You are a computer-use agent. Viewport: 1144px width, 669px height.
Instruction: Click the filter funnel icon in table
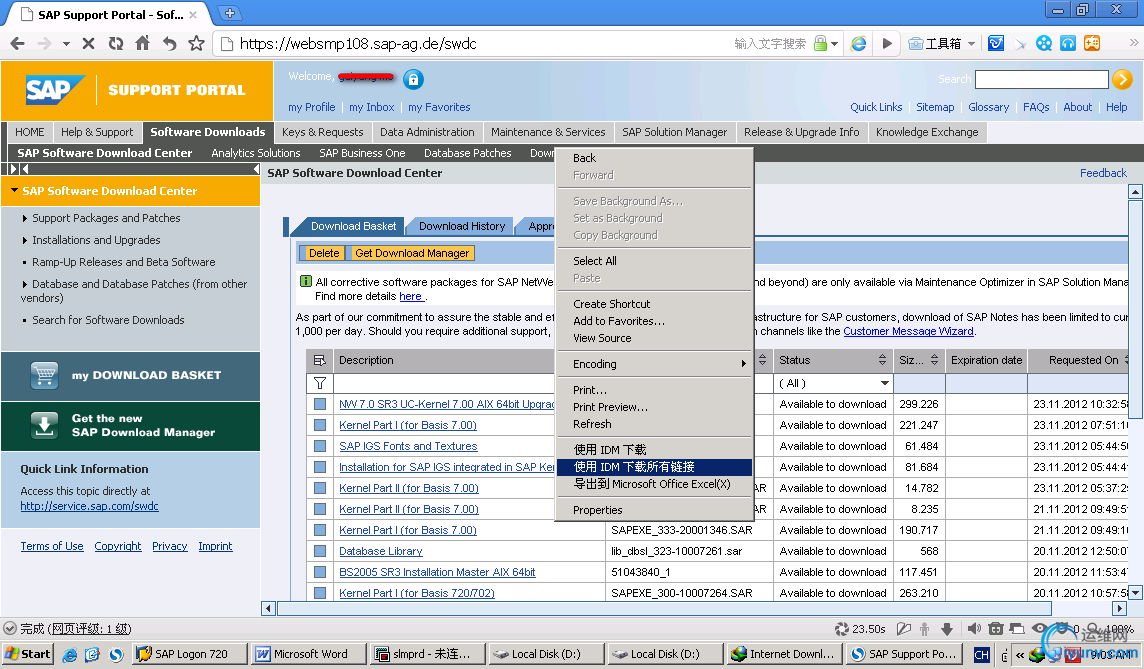(320, 383)
